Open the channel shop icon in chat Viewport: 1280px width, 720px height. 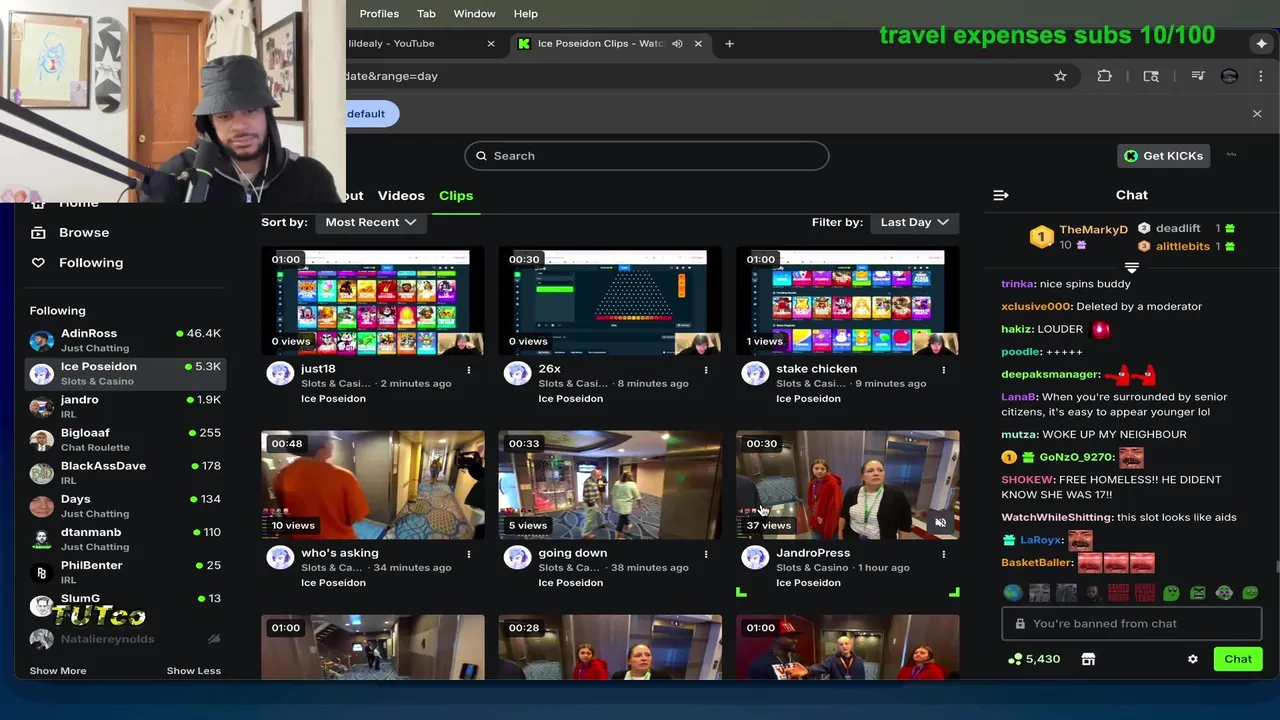click(1088, 659)
